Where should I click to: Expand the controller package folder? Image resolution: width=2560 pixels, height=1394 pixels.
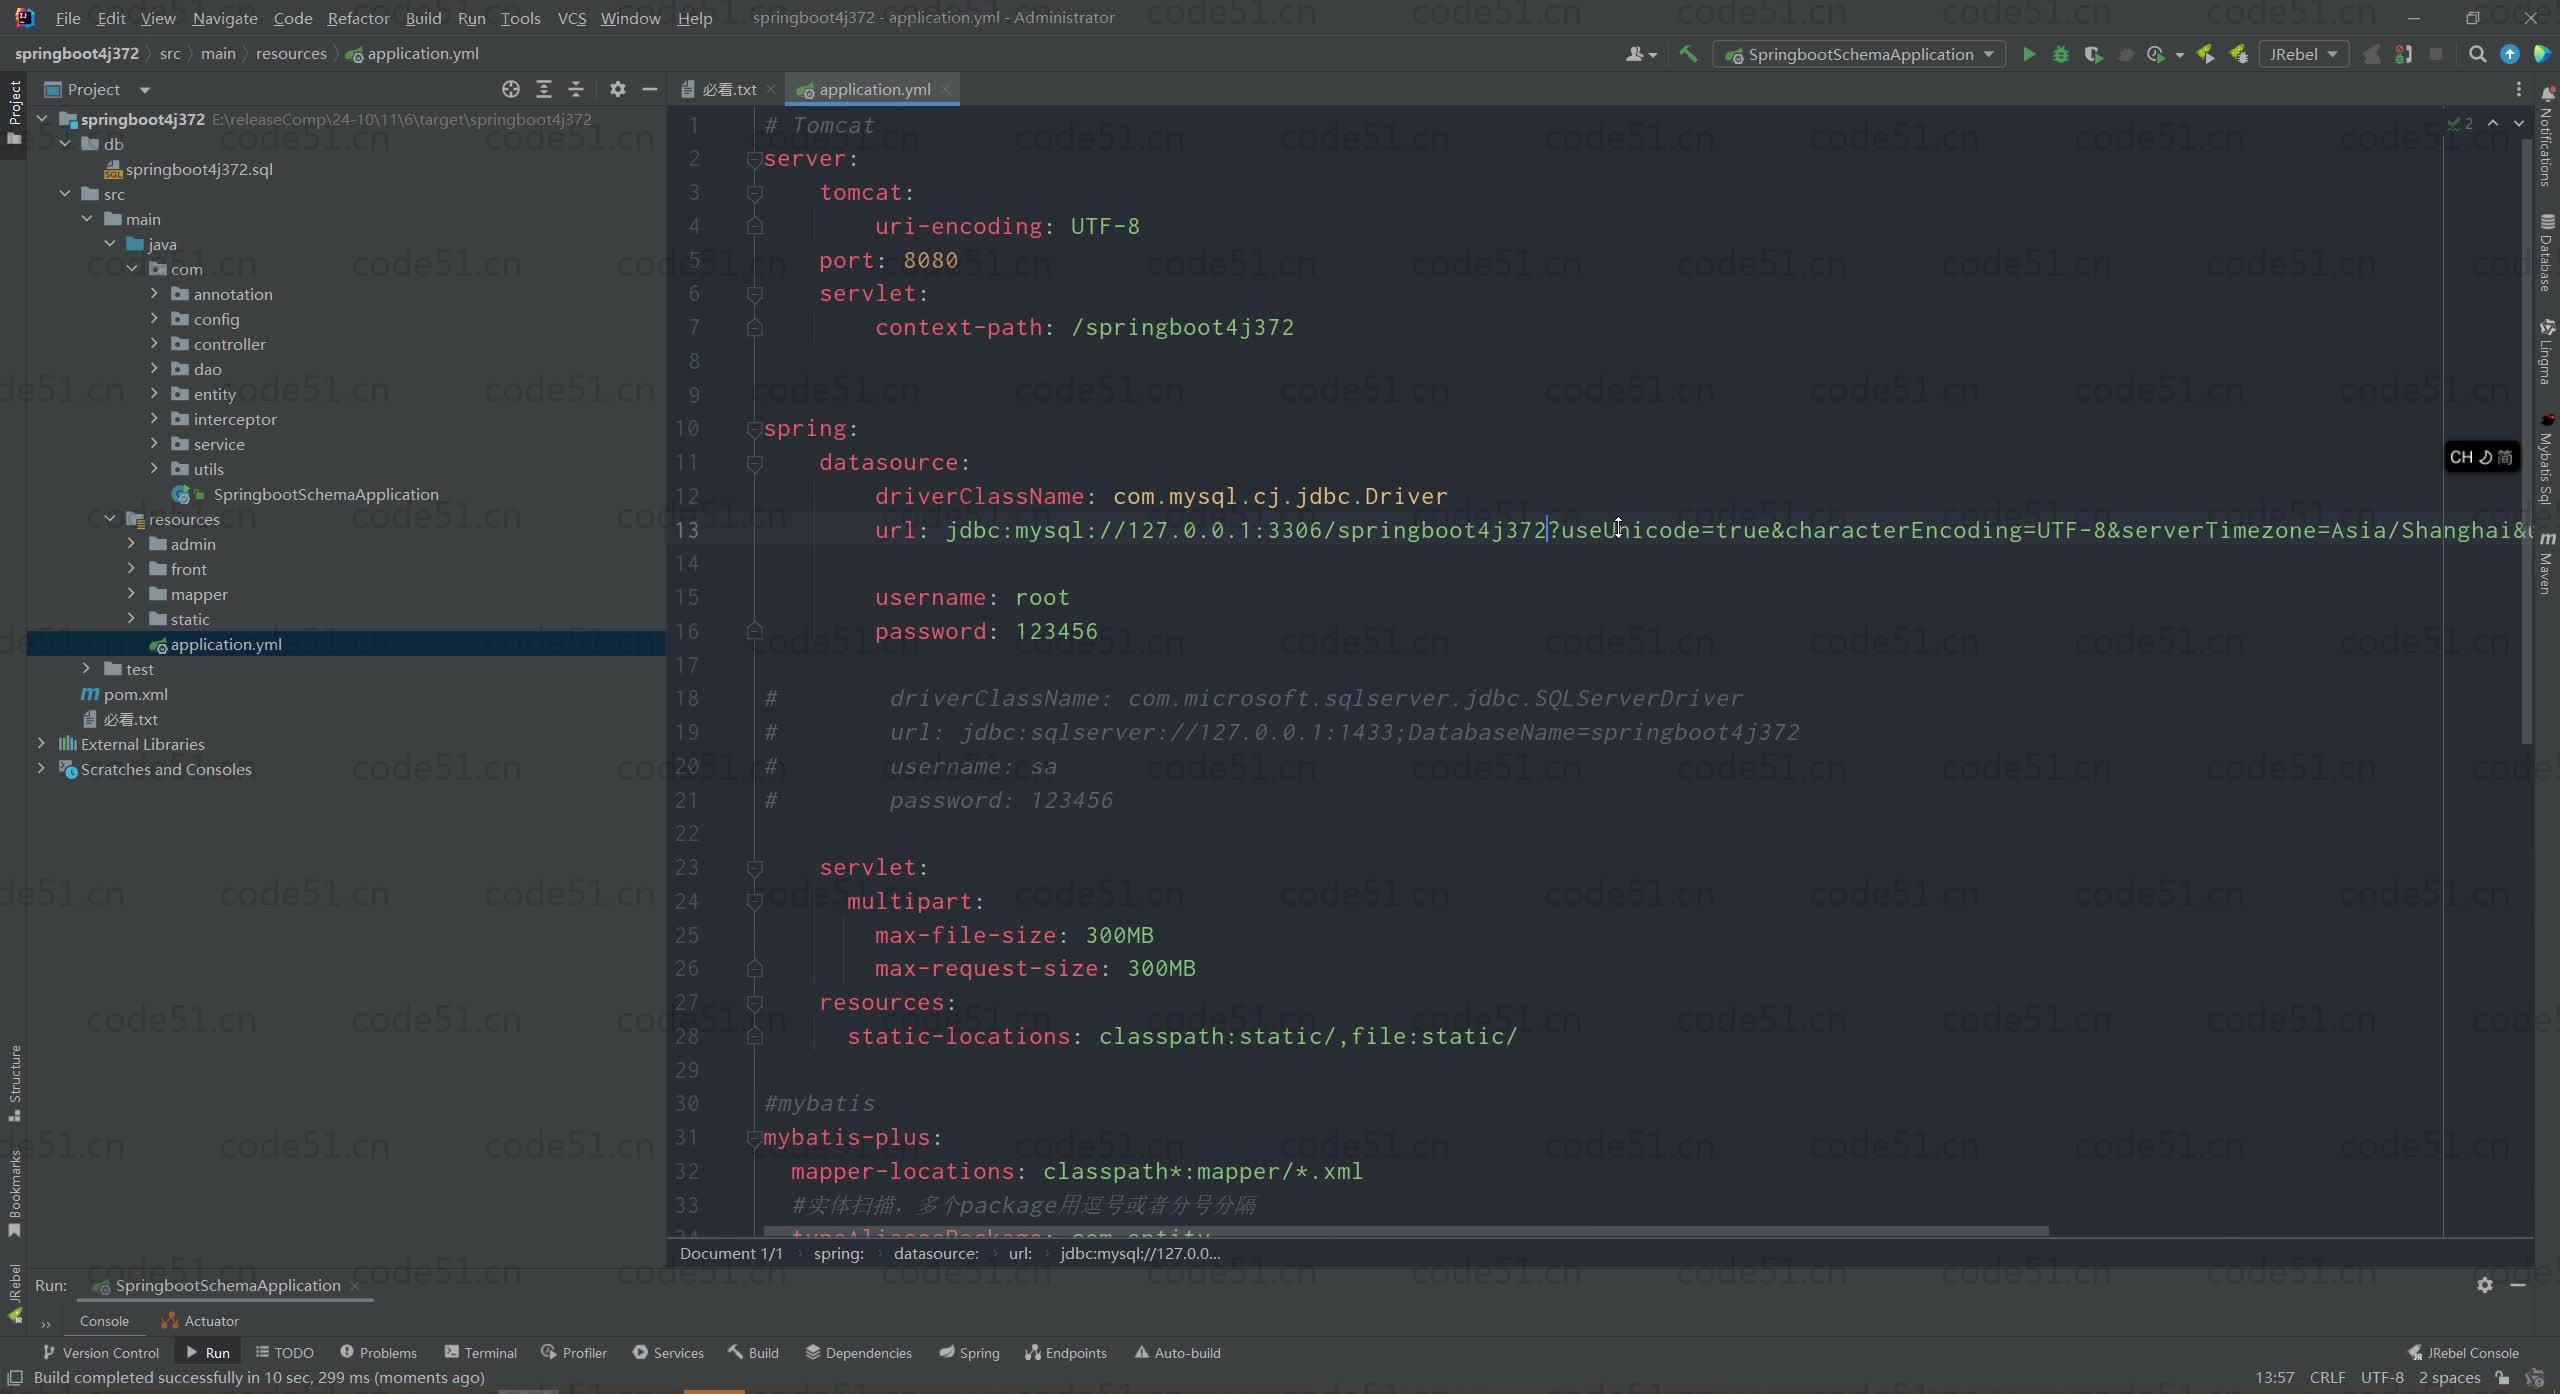(x=154, y=344)
